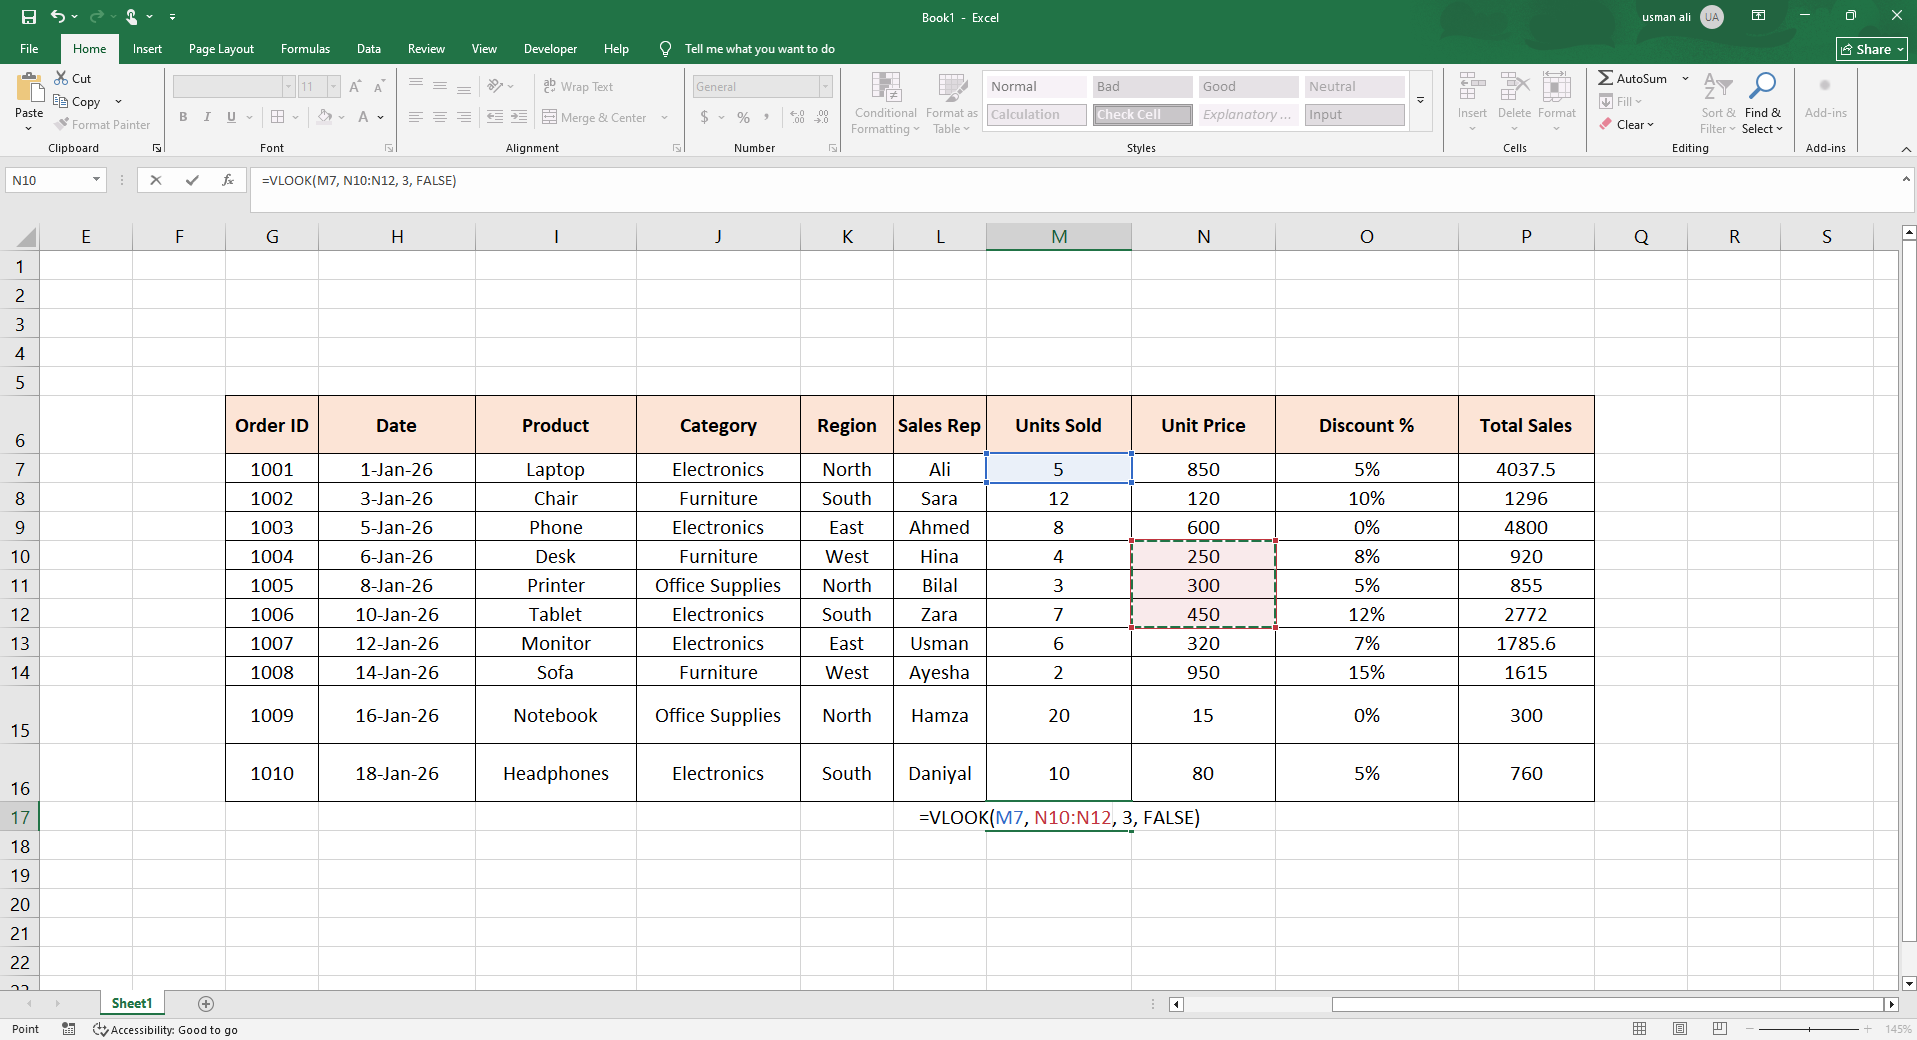Copy the selection

point(77,101)
